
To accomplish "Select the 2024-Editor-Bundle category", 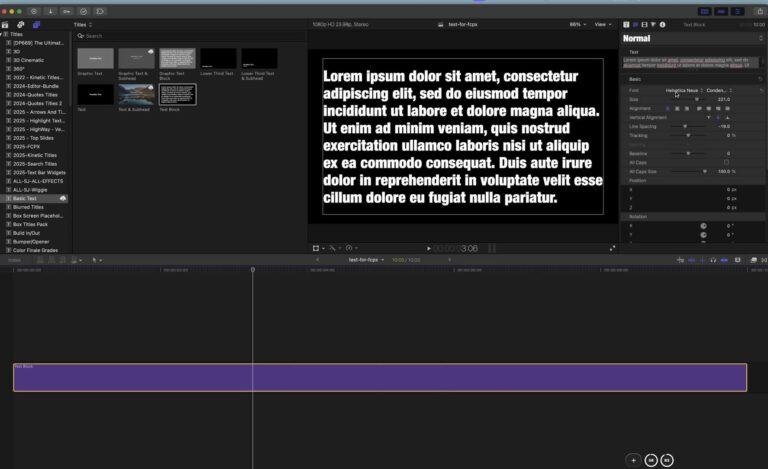I will tap(36, 86).
